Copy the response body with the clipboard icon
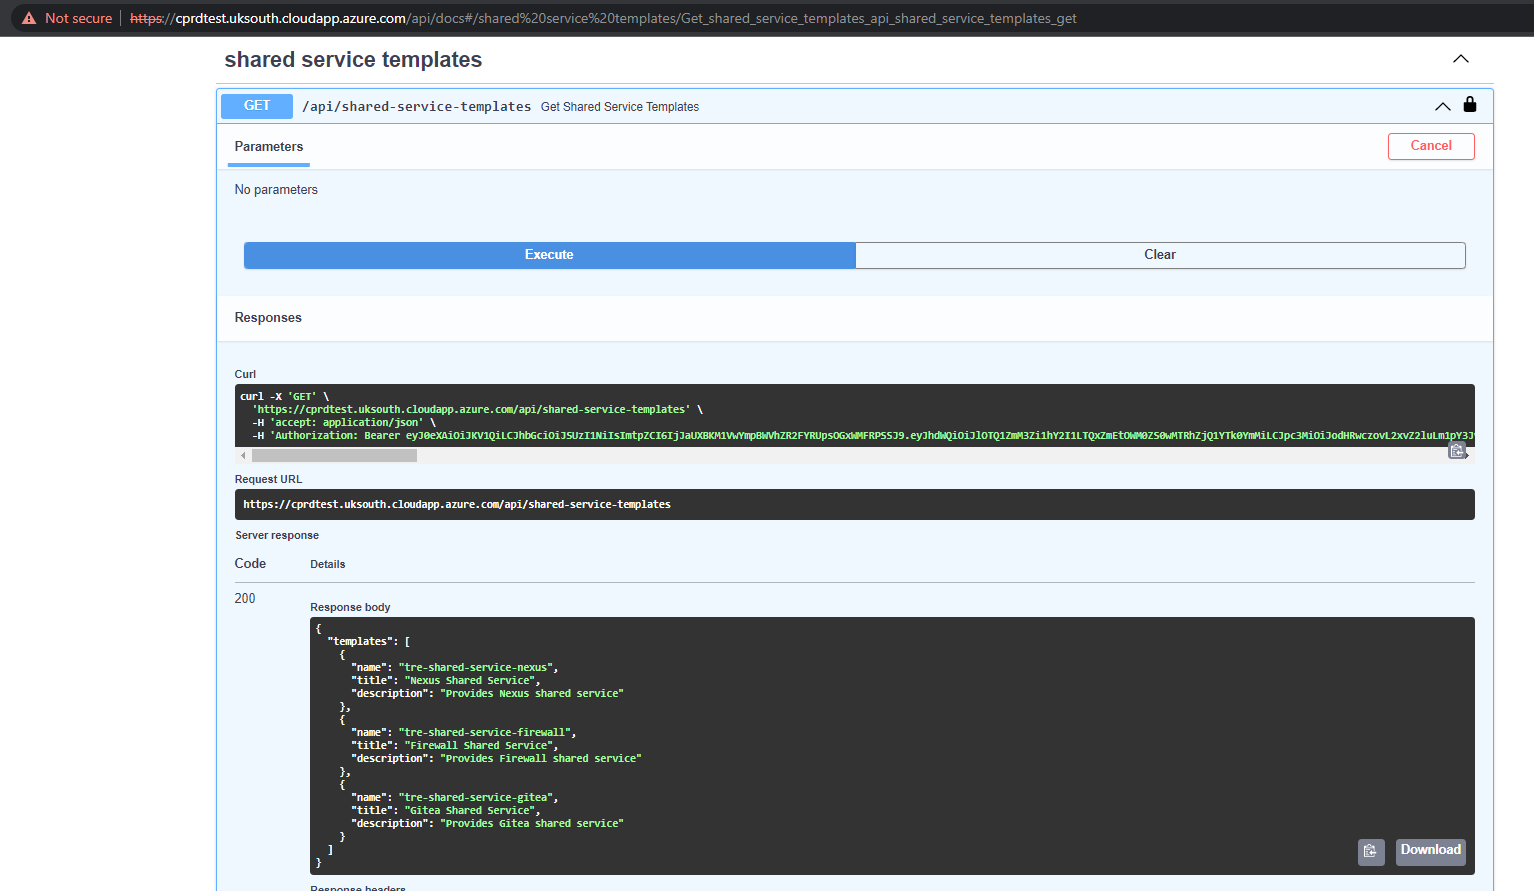1534x891 pixels. (1370, 852)
